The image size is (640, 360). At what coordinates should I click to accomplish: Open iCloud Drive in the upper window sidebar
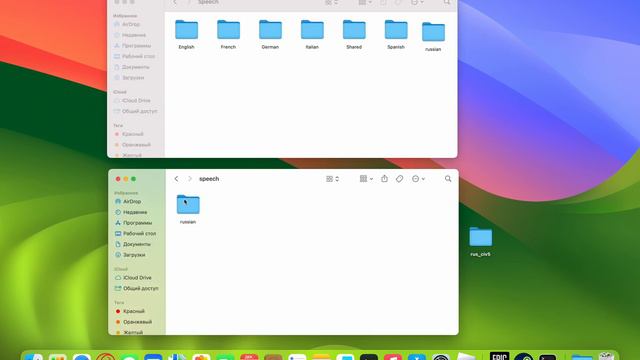point(135,100)
